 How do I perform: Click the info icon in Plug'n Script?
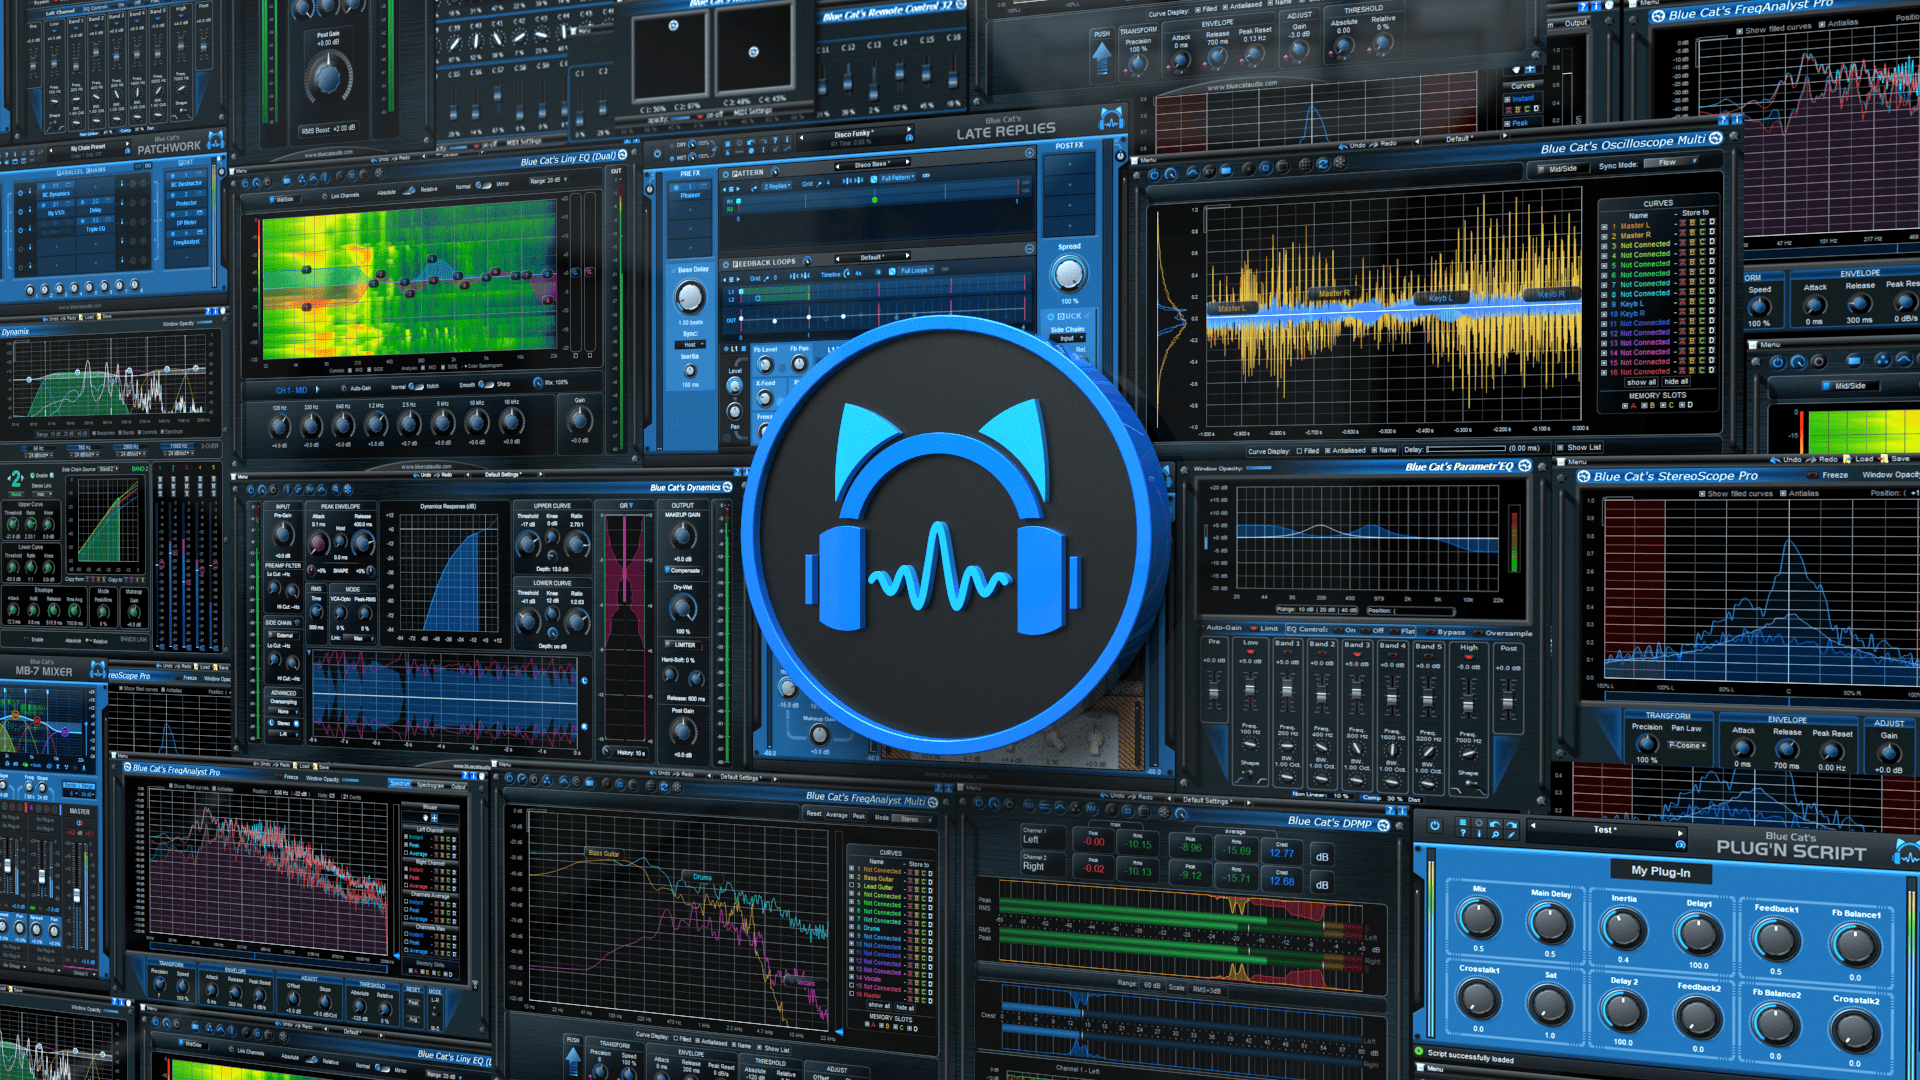(1479, 834)
